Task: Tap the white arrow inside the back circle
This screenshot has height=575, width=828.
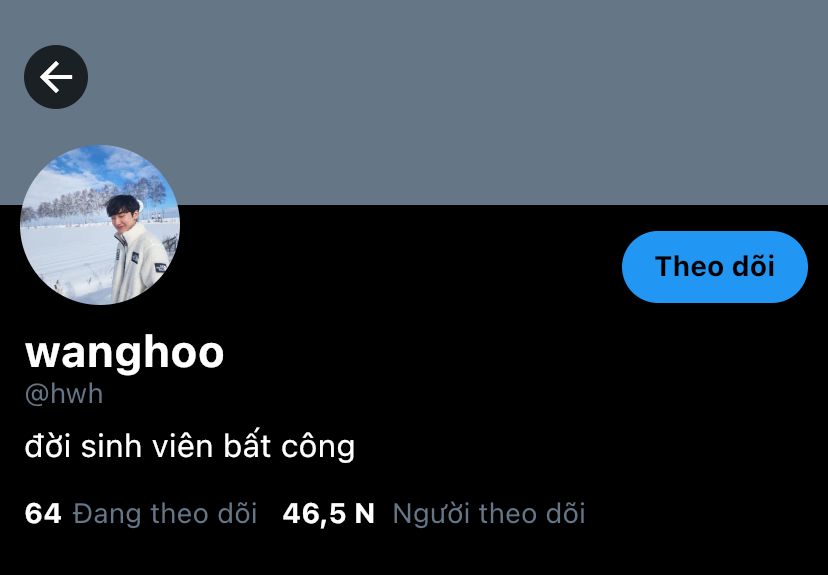Action: point(56,77)
